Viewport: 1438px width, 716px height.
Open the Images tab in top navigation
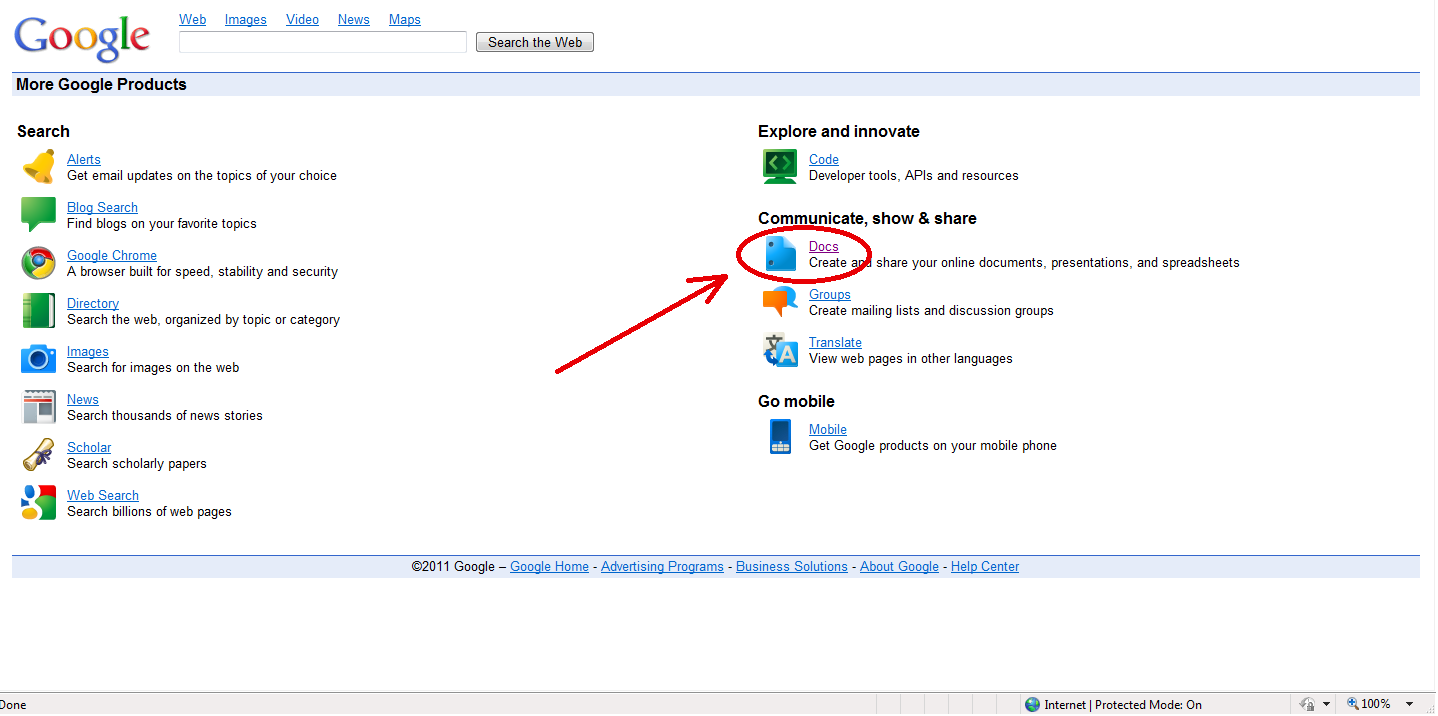click(x=245, y=19)
